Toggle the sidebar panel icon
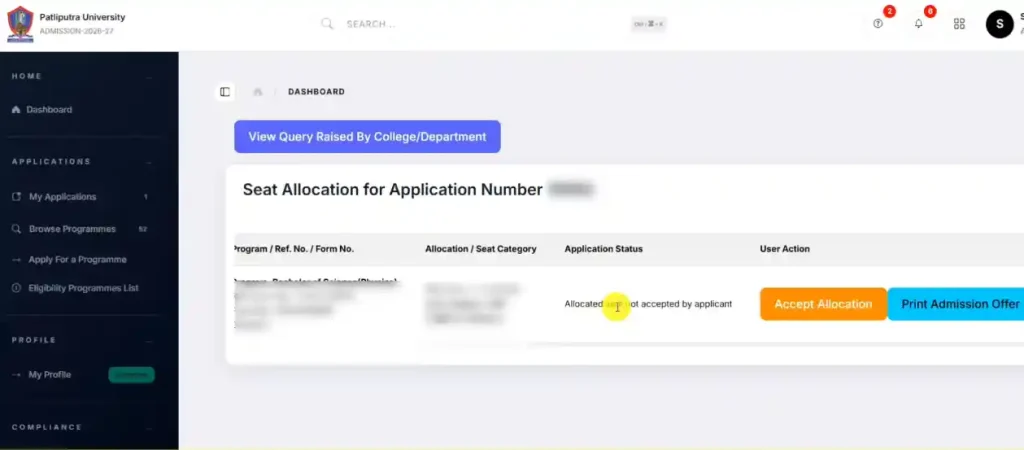The image size is (1024, 450). 225,92
